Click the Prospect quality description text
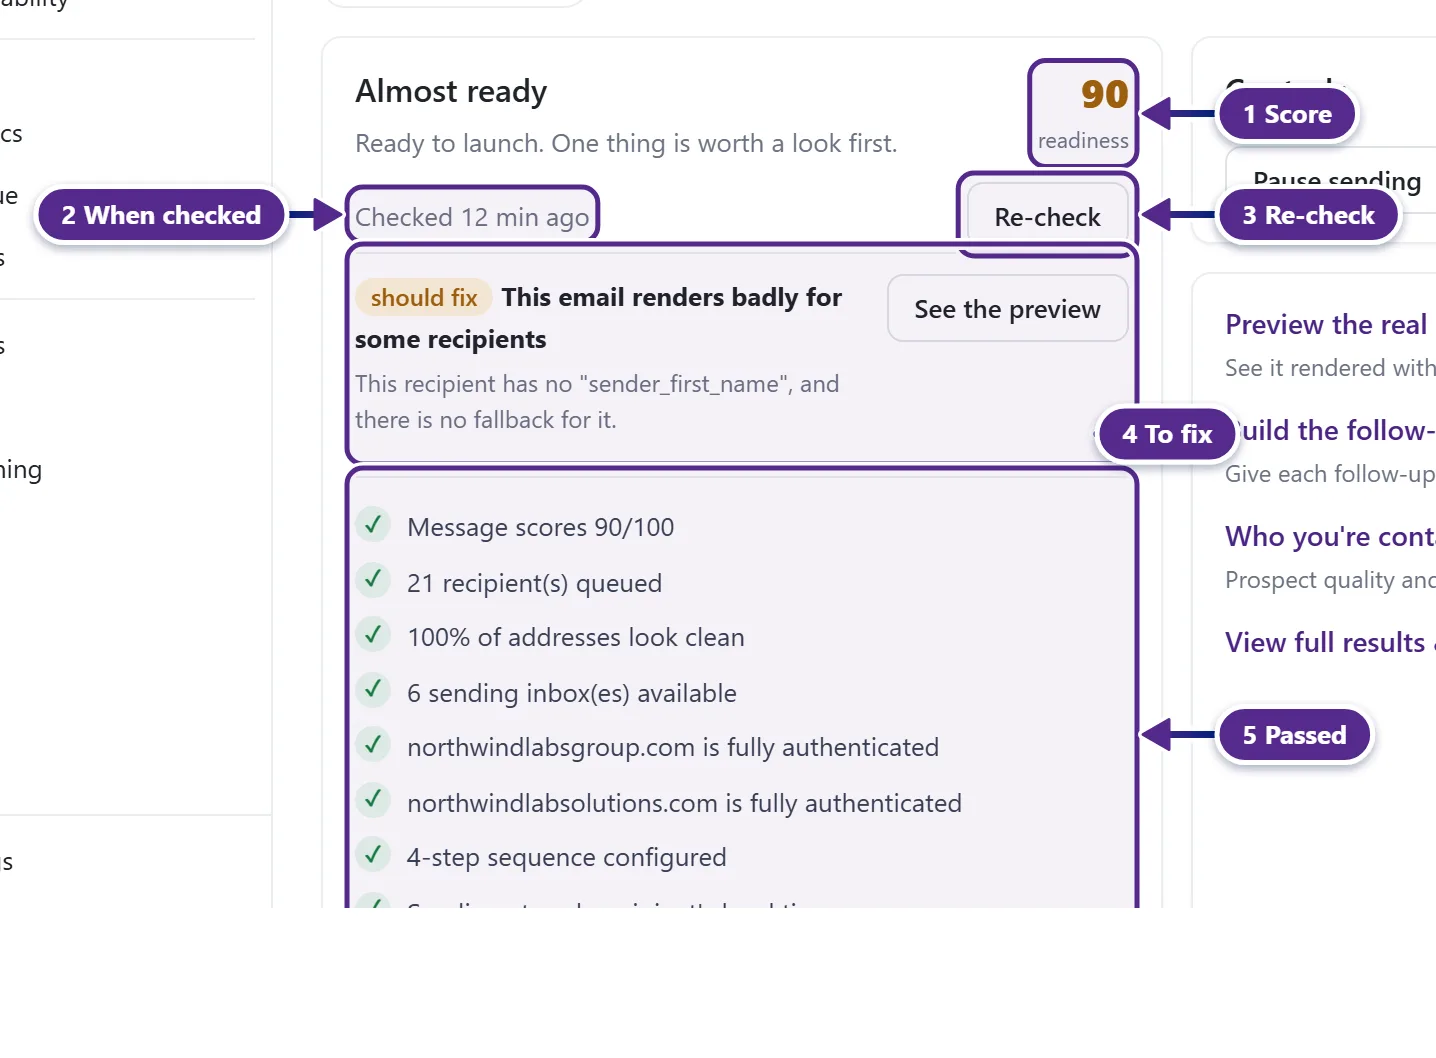Viewport: 1436px width, 1058px height. click(x=1331, y=580)
